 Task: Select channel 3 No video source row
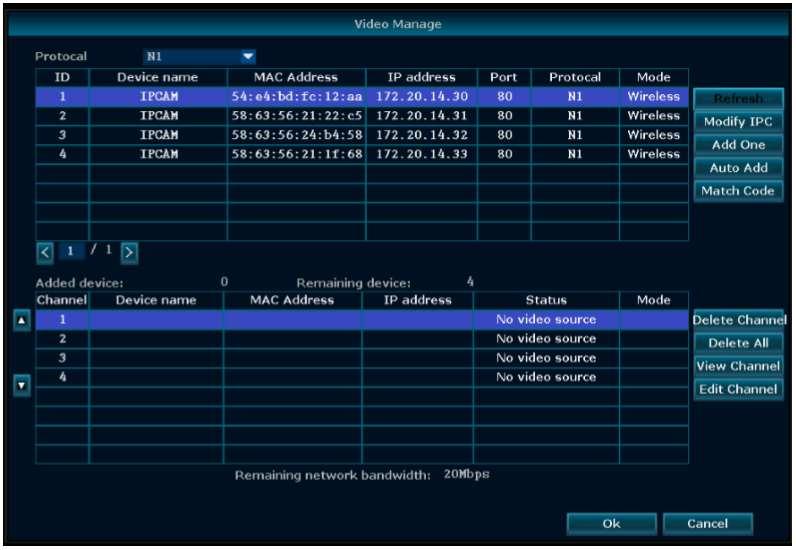(362, 358)
